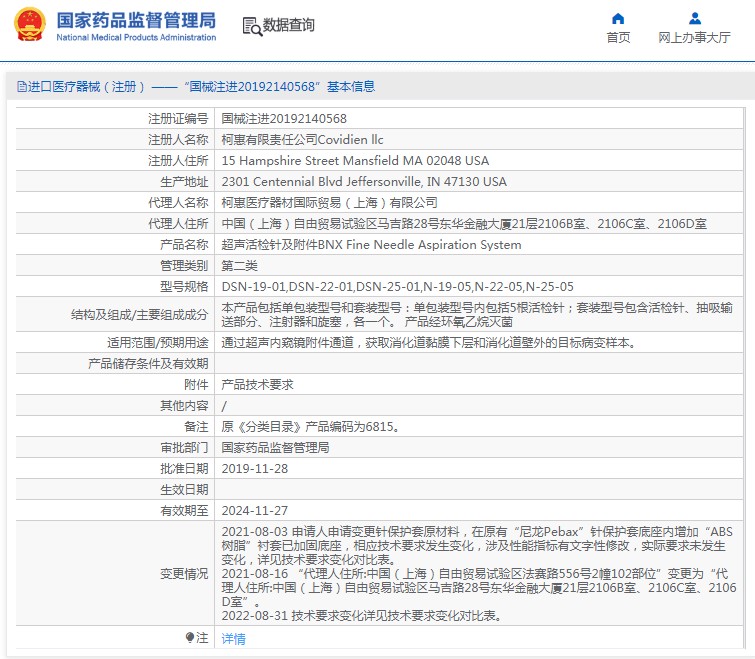The width and height of the screenshot is (755, 659).
Task: Click the National Medical Products Administration subtitle
Action: [x=136, y=38]
